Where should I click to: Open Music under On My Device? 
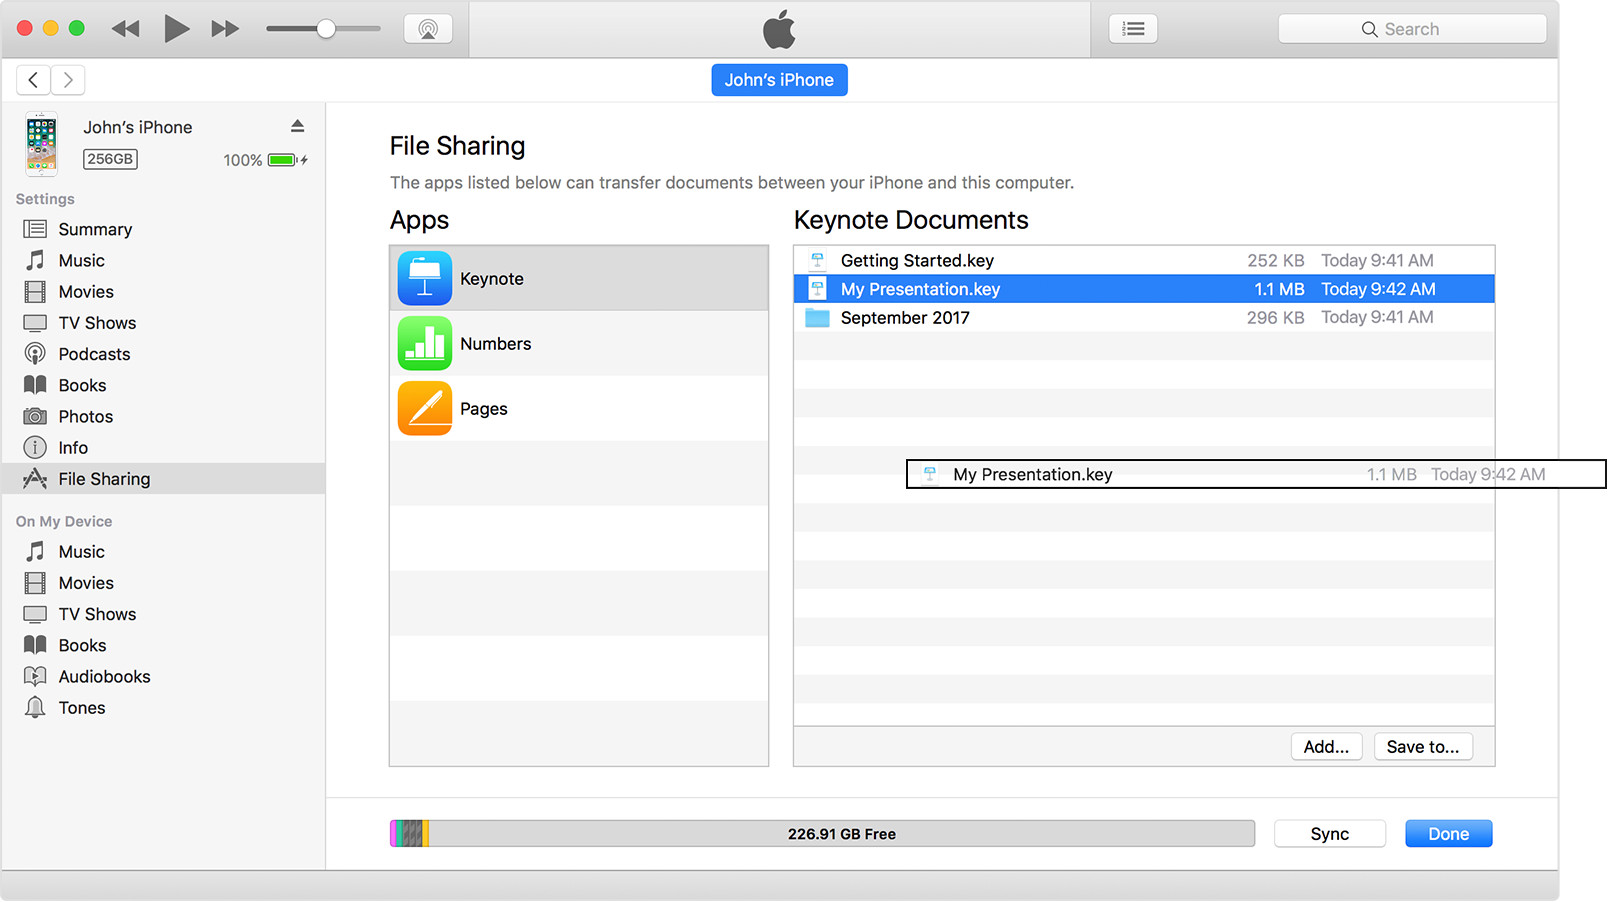[x=82, y=552]
